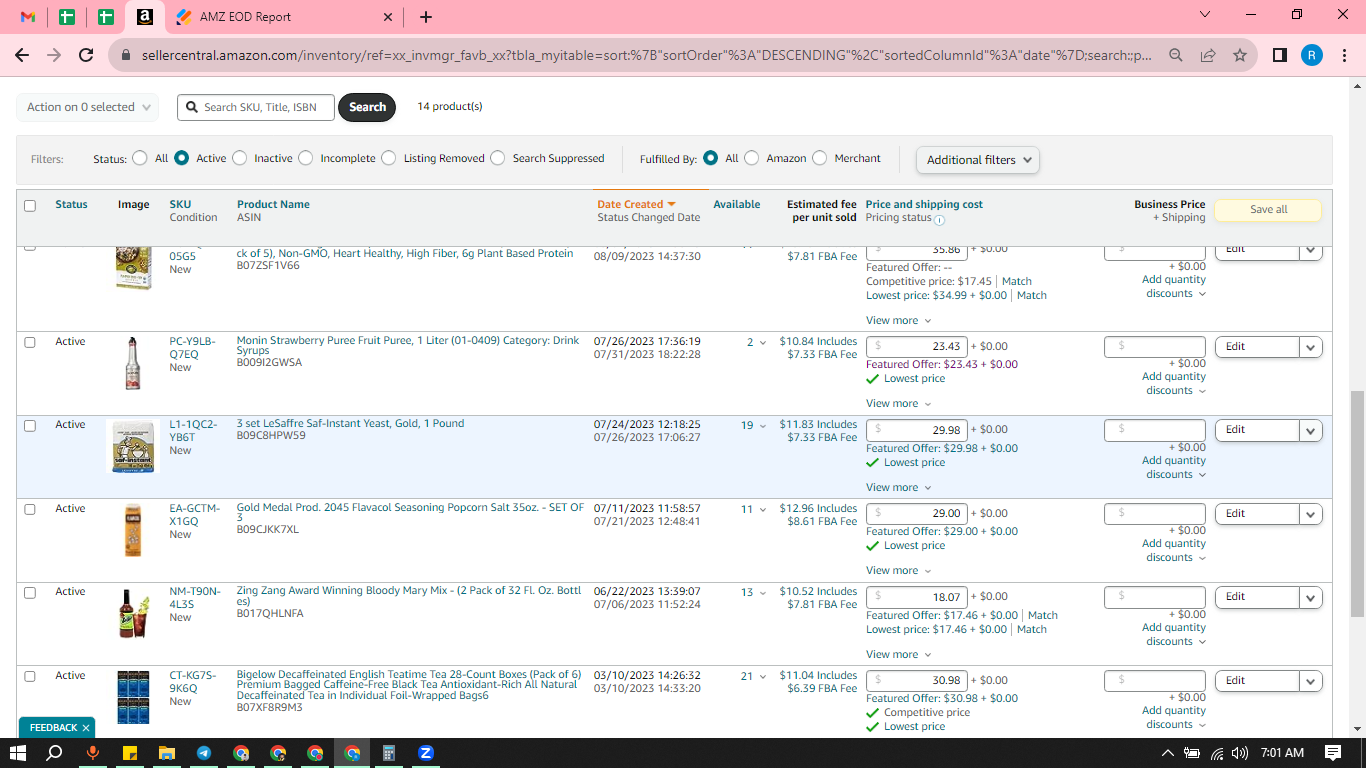This screenshot has height=768, width=1366.
Task: Open File Explorer from the taskbar
Action: [x=166, y=753]
